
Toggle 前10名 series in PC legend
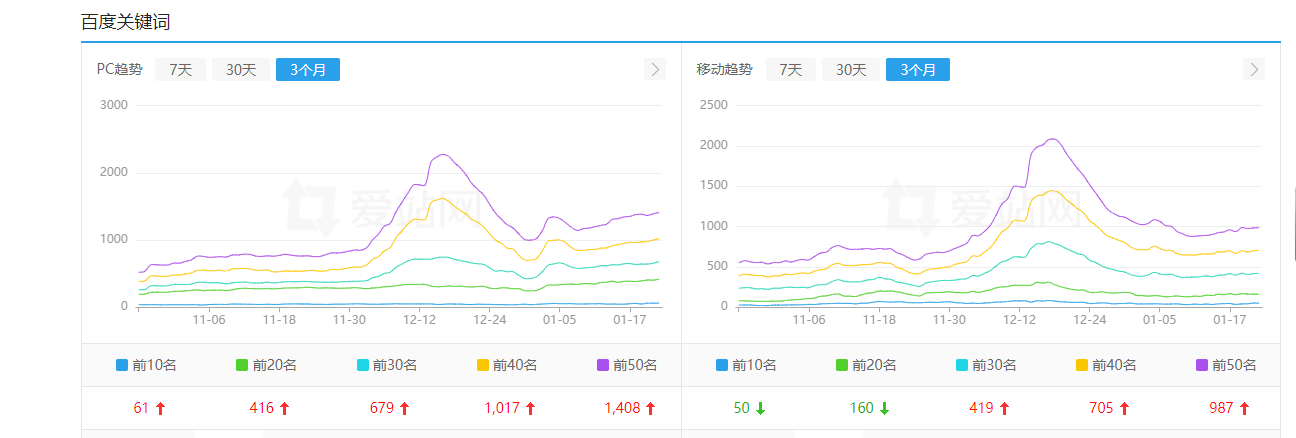(x=146, y=365)
